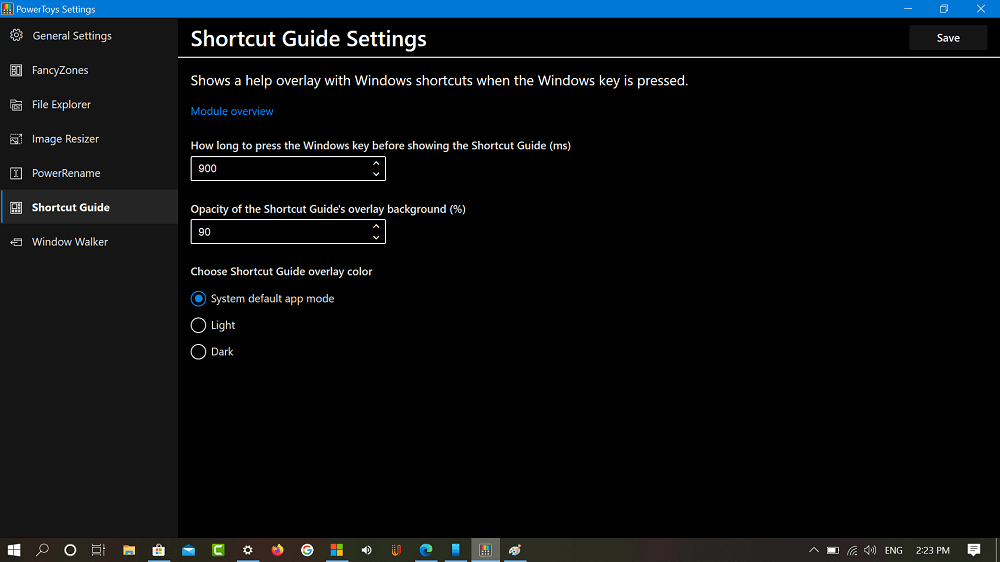Open the Google icon in taskbar
This screenshot has height=562, width=1000.
(x=307, y=550)
